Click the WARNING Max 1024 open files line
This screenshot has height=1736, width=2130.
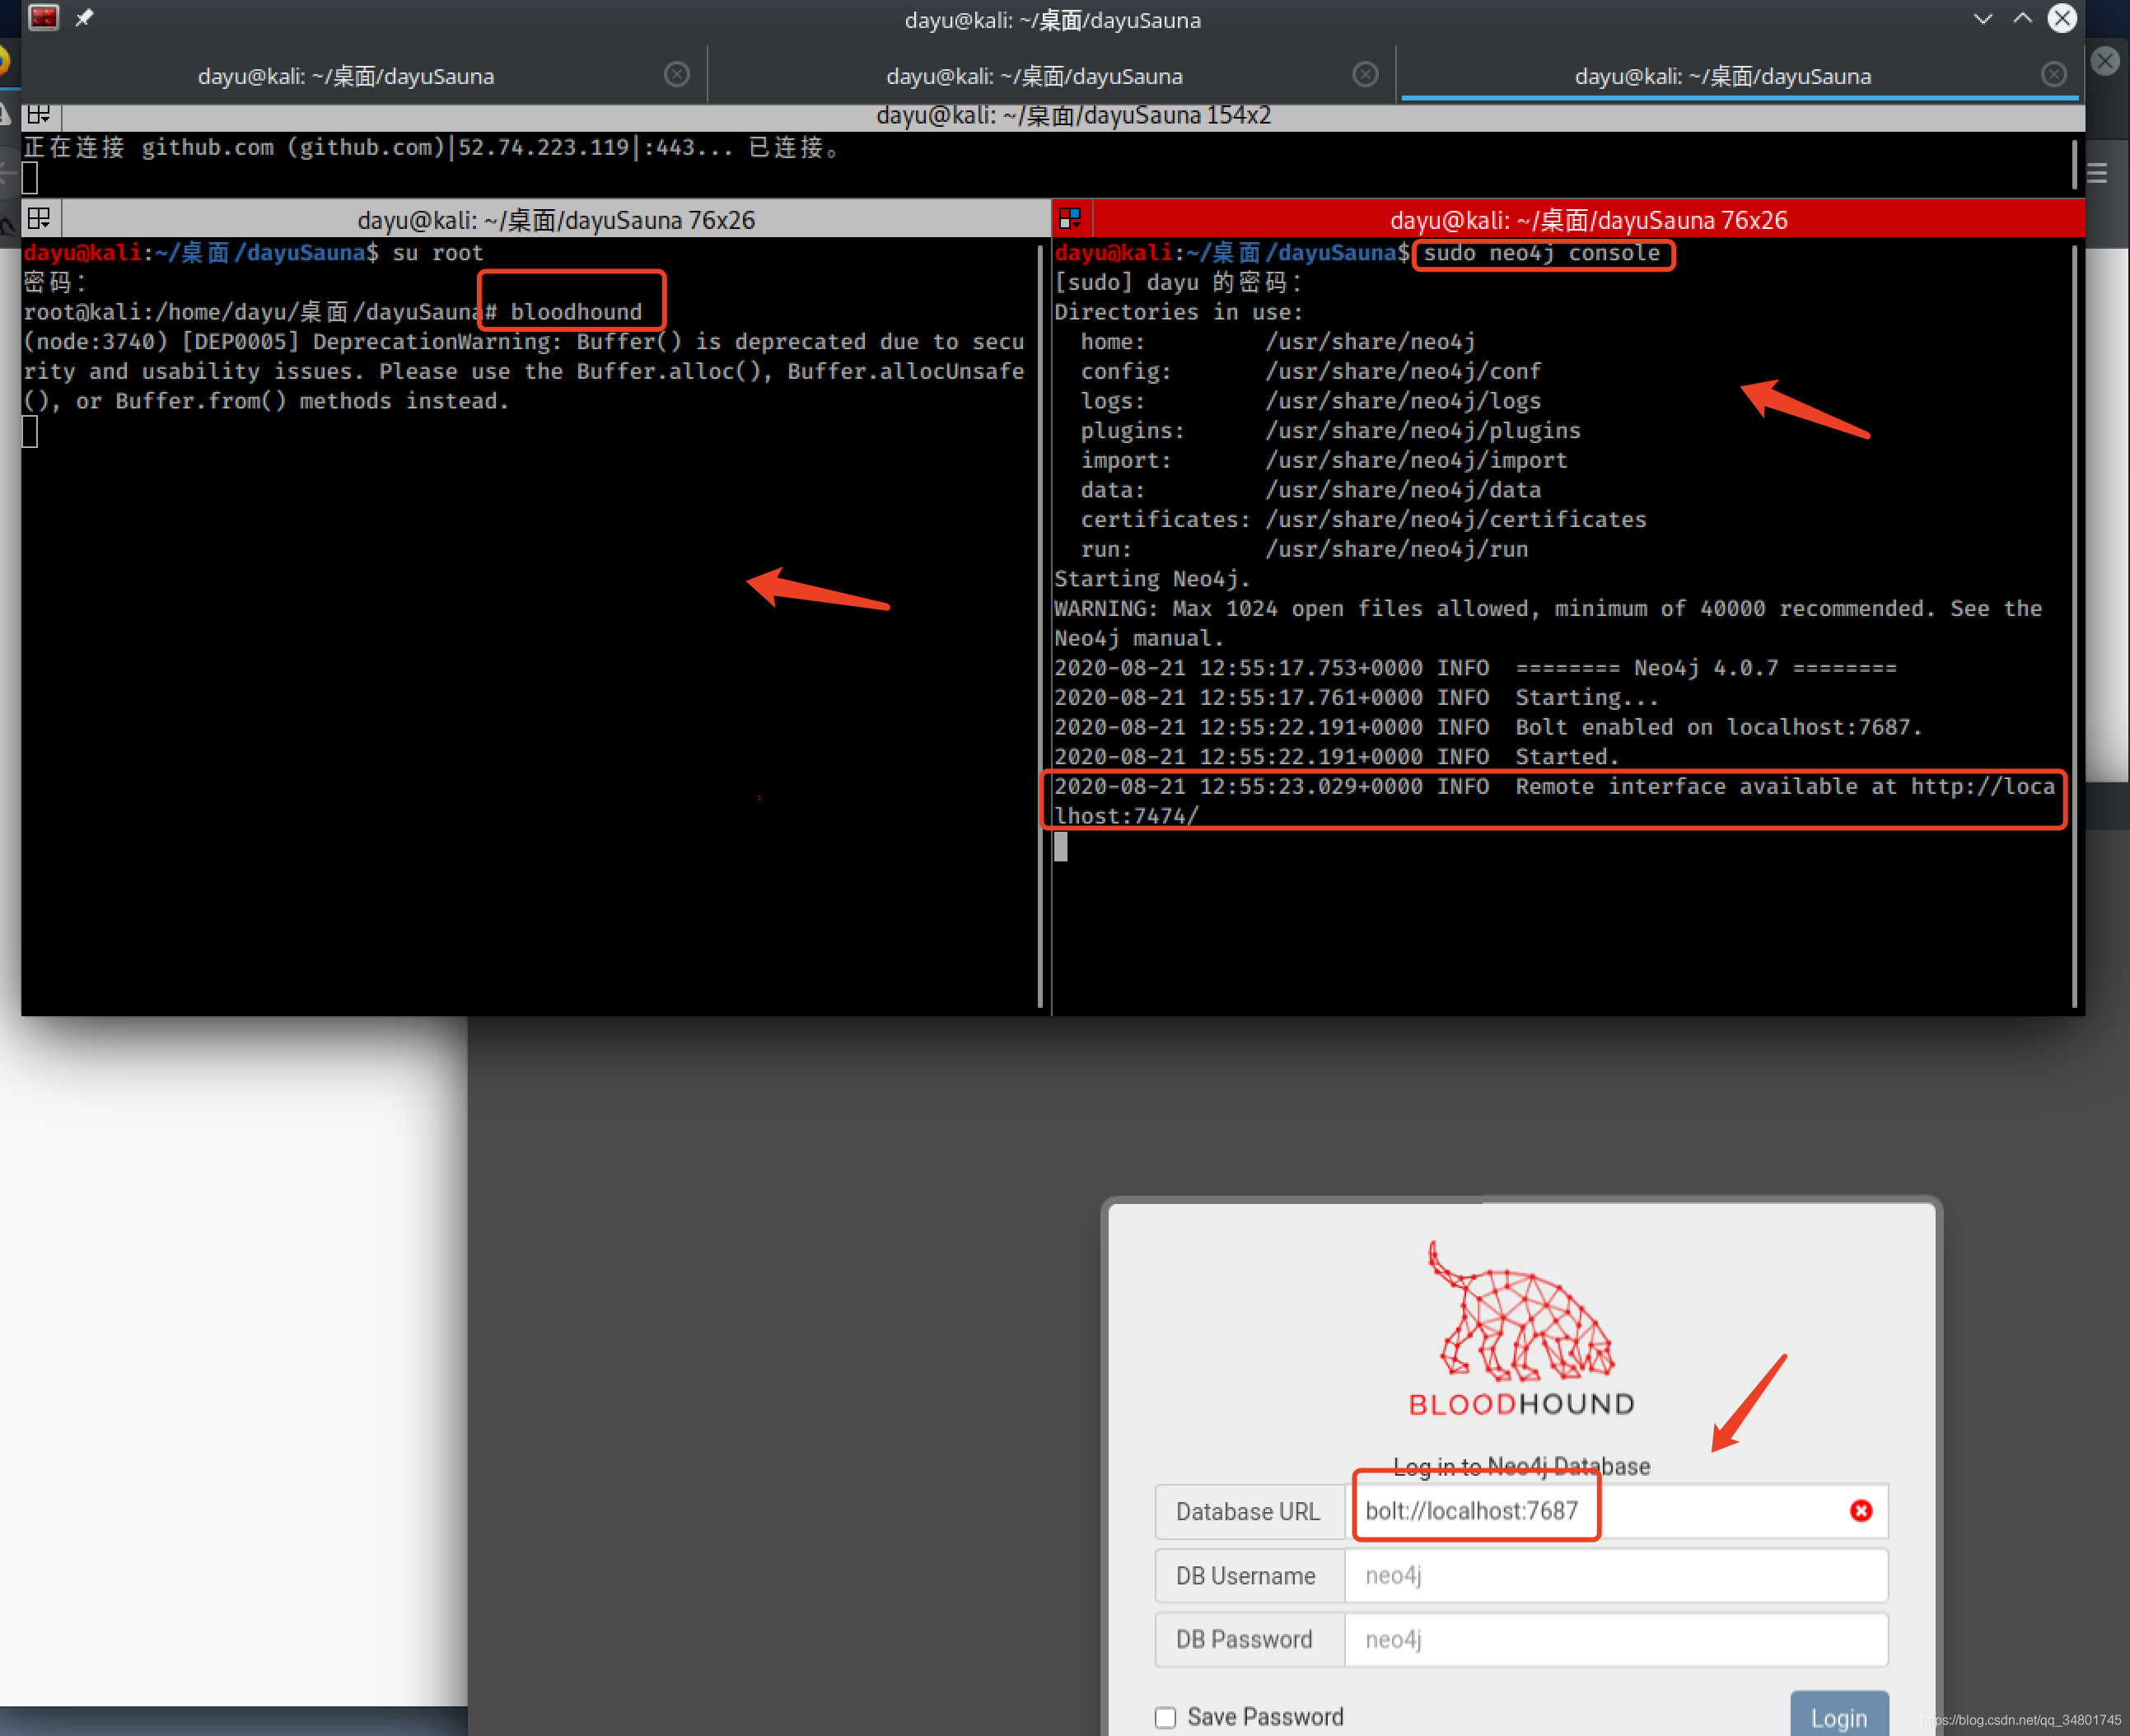pos(1548,623)
